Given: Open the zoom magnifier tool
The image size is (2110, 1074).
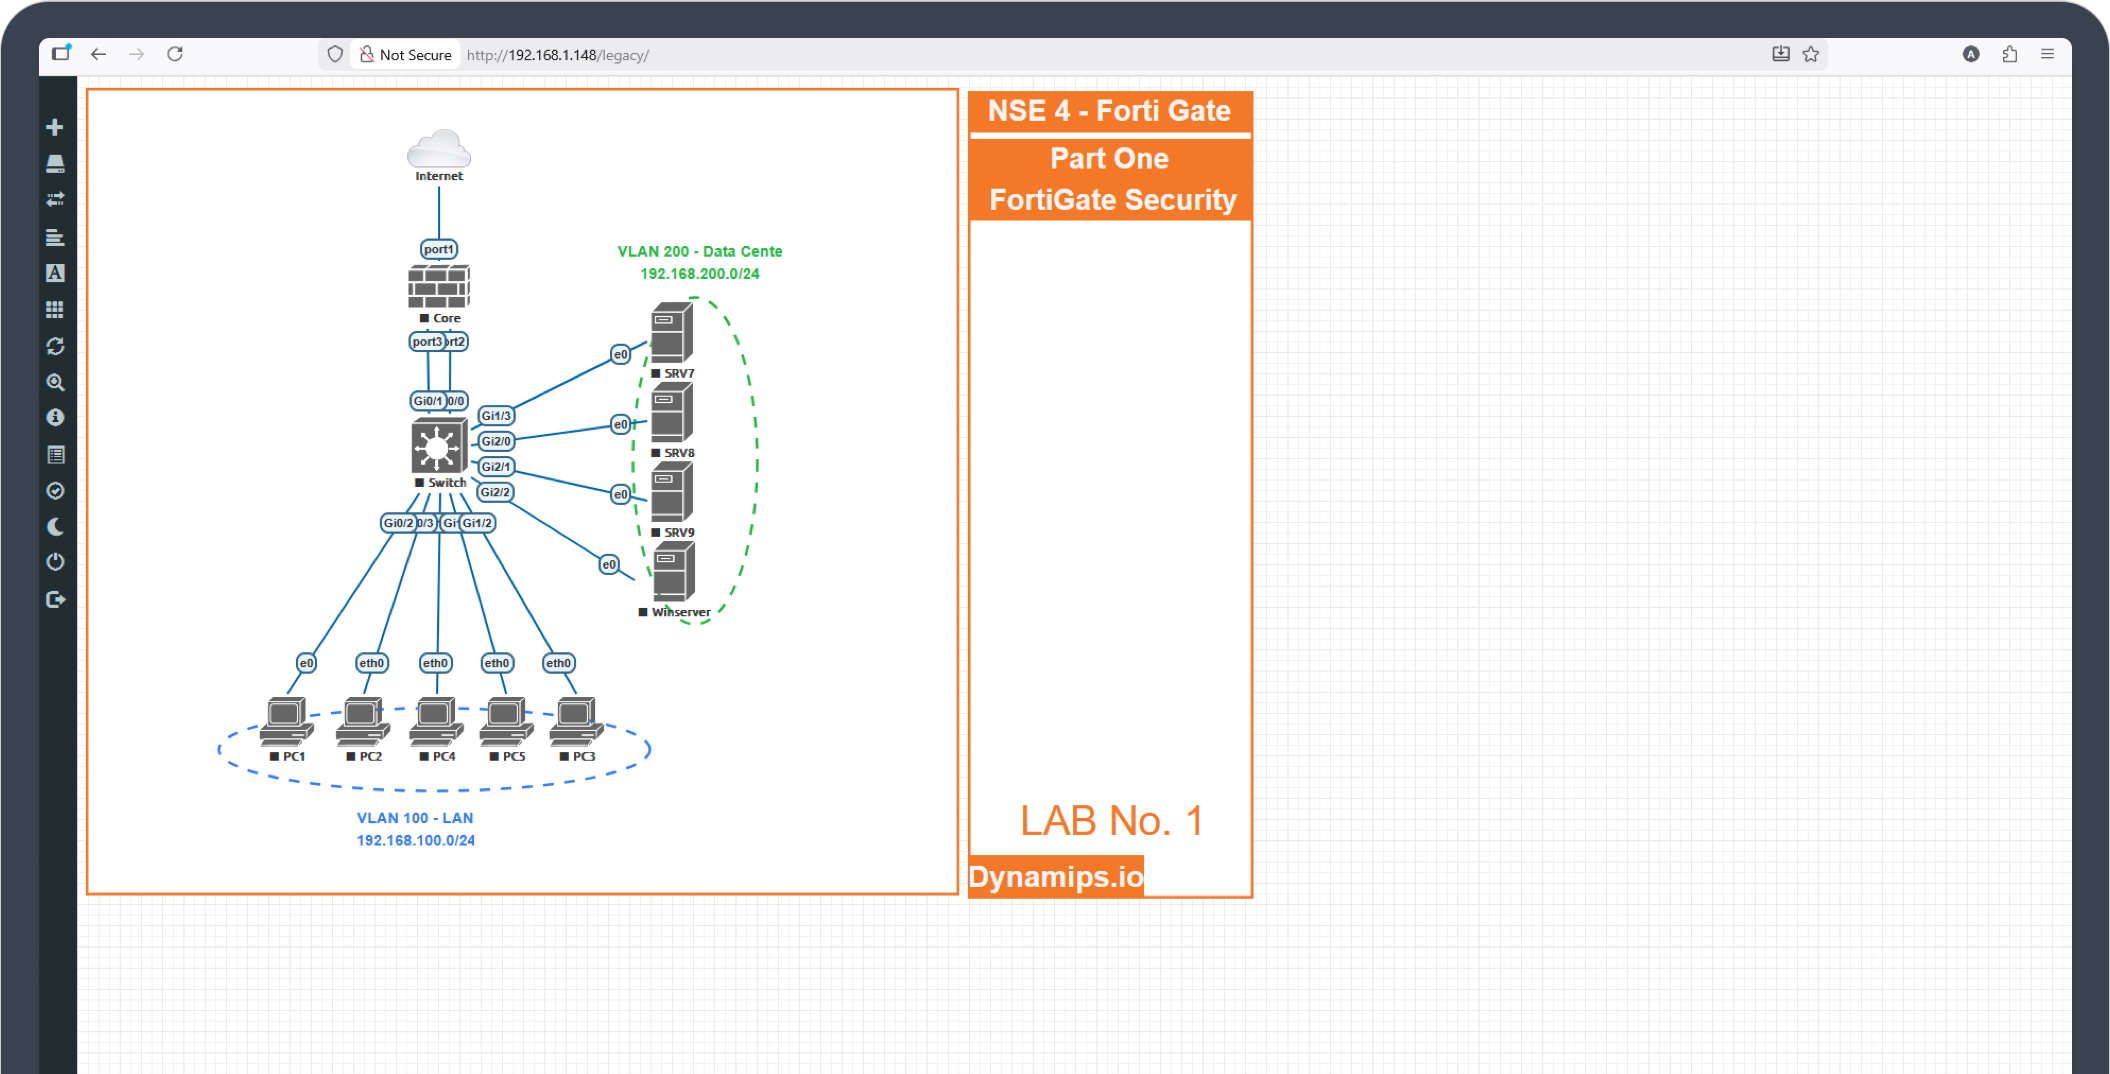Looking at the screenshot, I should (55, 382).
